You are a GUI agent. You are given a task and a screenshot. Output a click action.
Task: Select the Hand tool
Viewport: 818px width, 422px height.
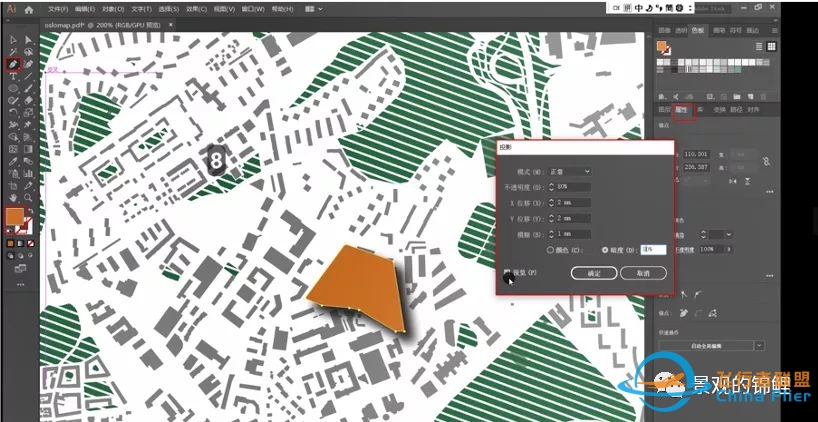(x=13, y=197)
